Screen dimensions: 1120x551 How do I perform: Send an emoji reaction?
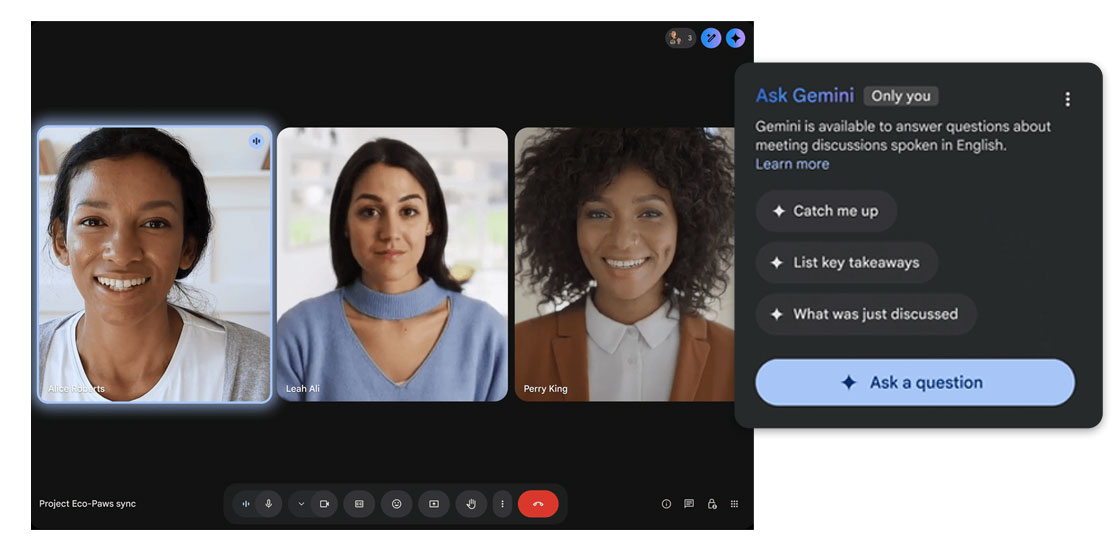(396, 504)
